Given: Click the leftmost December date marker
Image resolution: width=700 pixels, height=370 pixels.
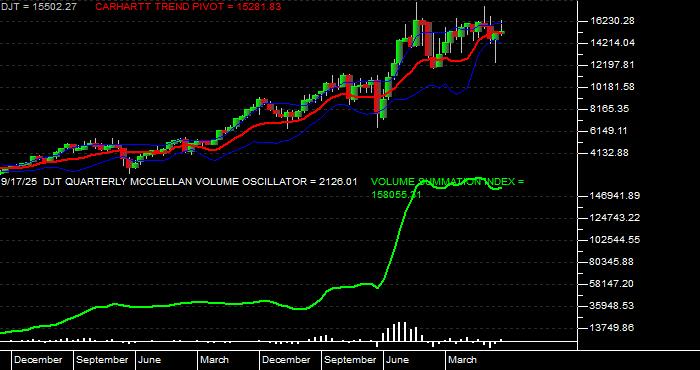Looking at the screenshot, I should coord(38,360).
